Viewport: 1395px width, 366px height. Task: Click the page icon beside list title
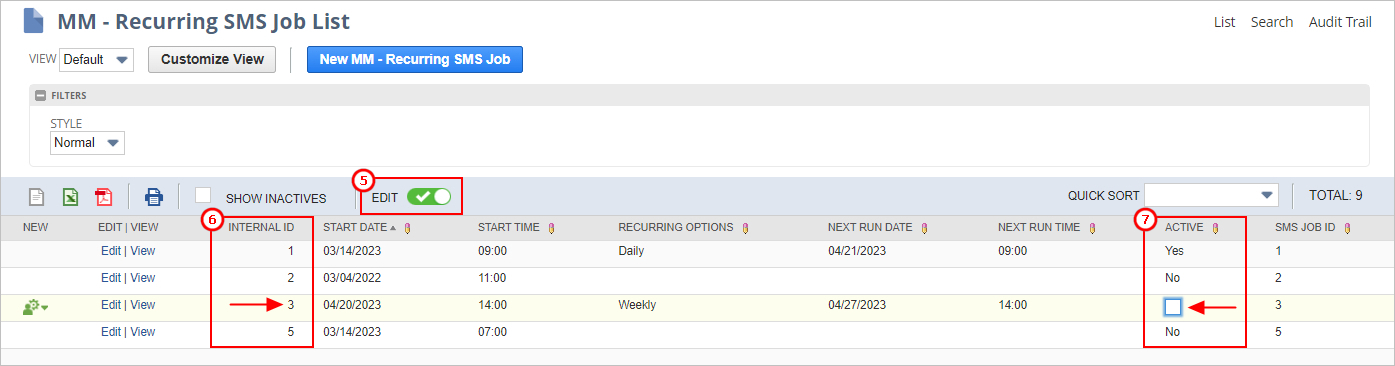point(33,21)
